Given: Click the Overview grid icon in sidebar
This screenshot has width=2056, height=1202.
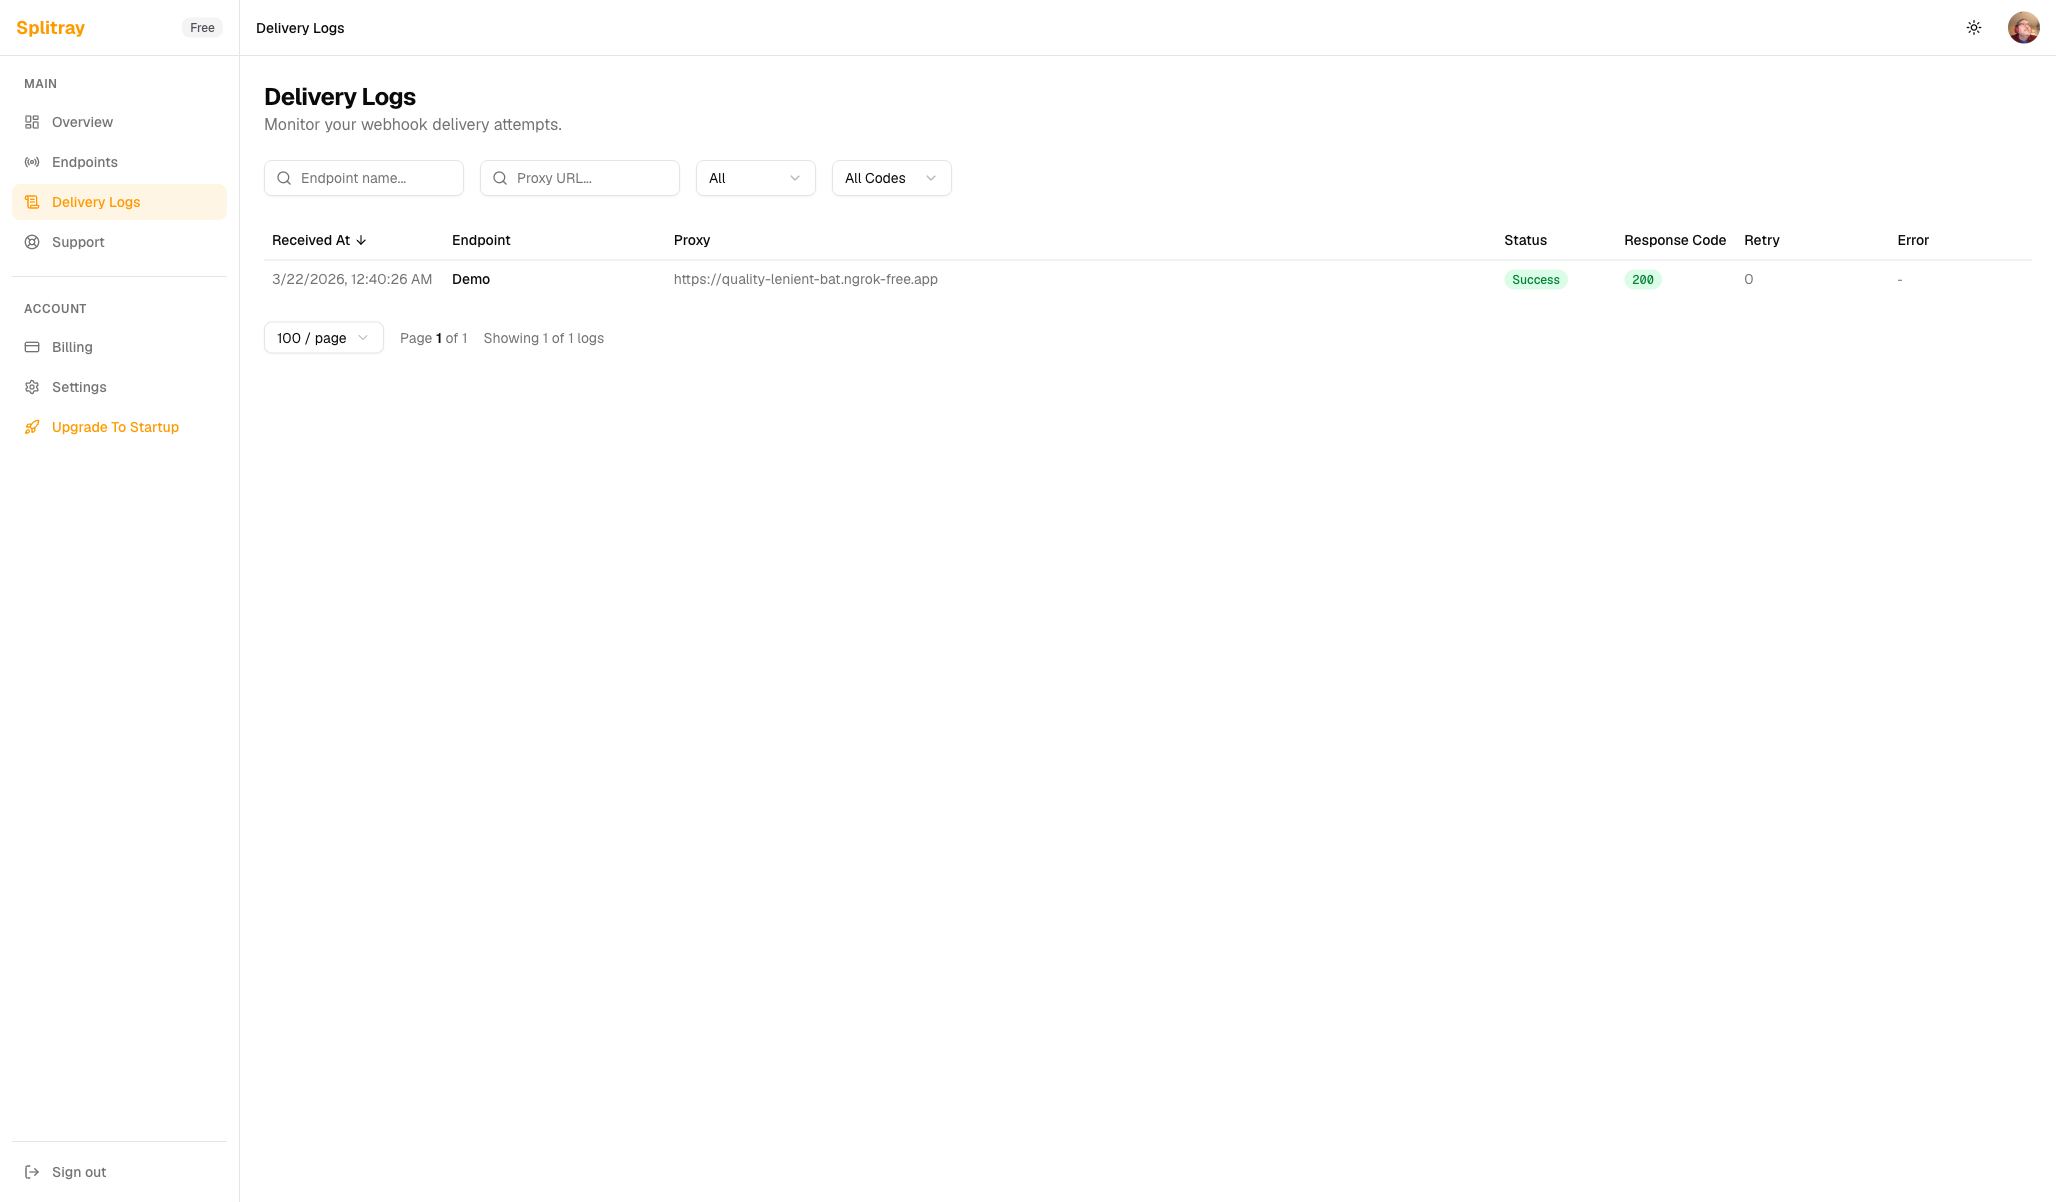Looking at the screenshot, I should (32, 122).
